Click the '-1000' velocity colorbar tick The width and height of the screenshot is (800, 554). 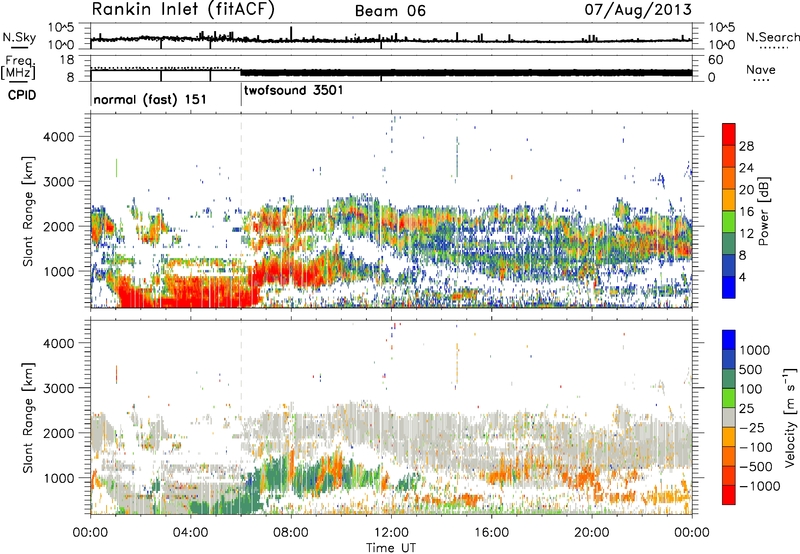click(759, 486)
